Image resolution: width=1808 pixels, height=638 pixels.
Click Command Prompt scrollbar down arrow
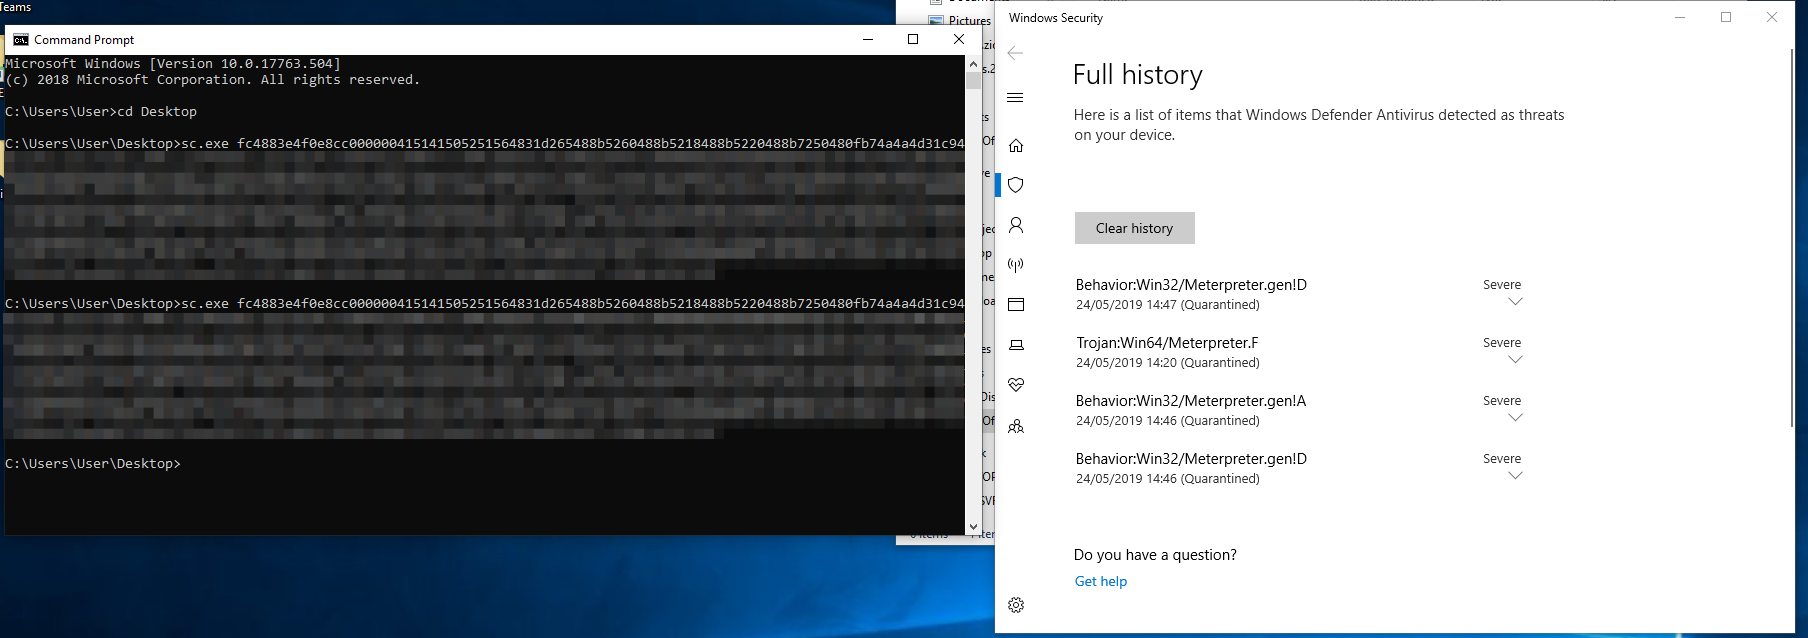click(x=973, y=526)
